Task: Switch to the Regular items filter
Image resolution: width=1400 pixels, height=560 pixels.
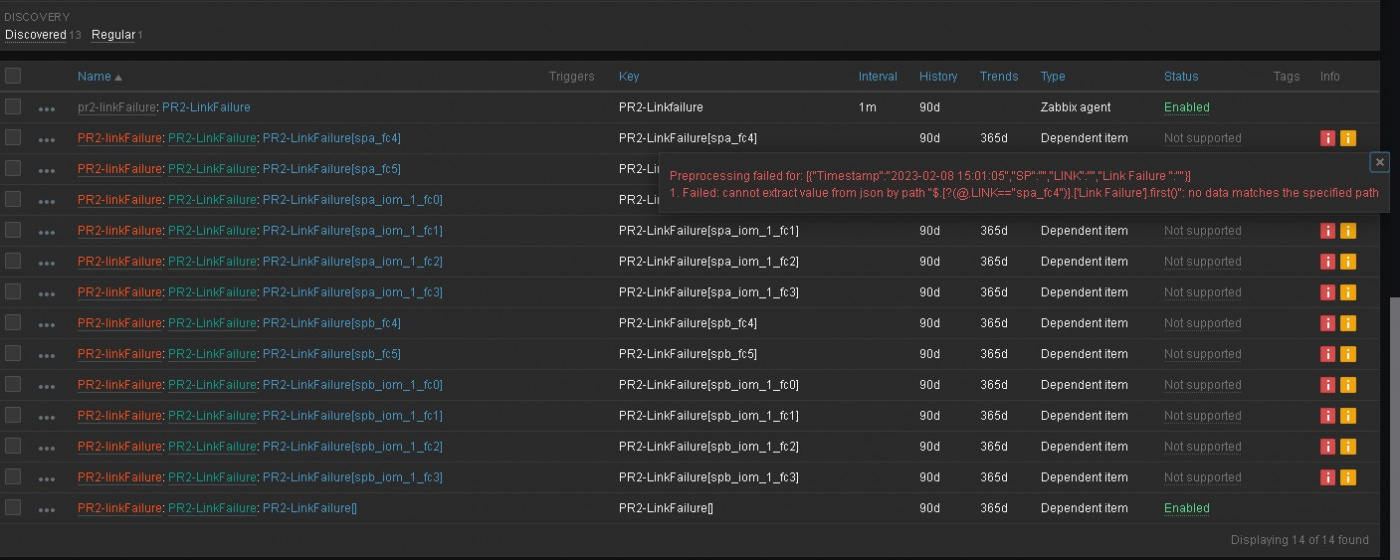Action: [x=113, y=35]
